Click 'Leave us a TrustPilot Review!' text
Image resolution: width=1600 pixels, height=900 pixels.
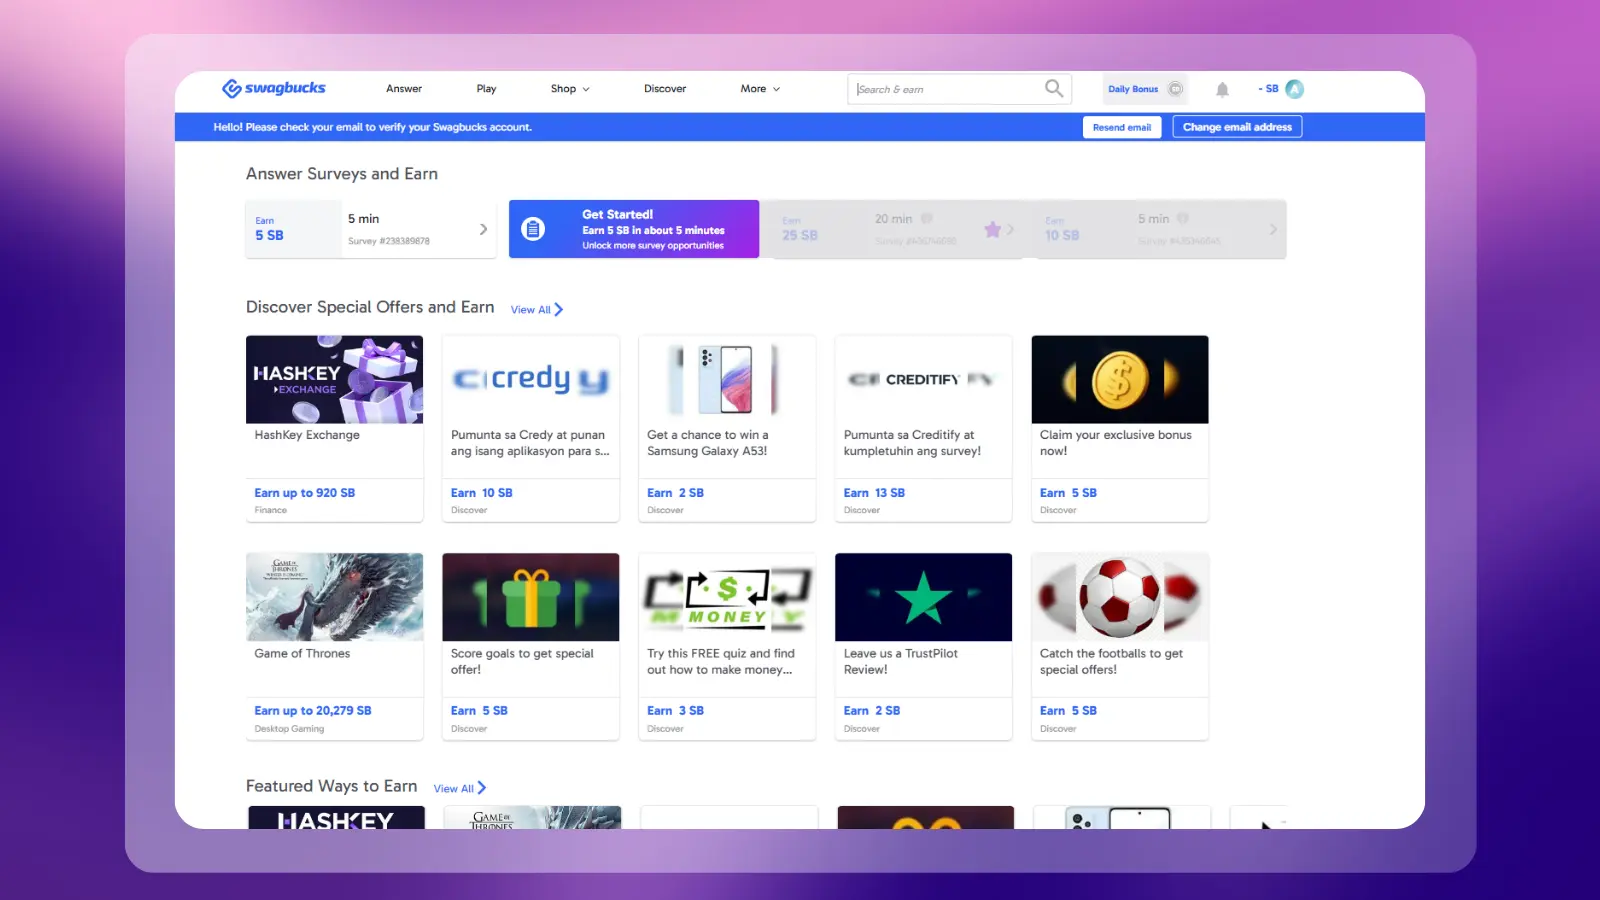tap(900, 661)
